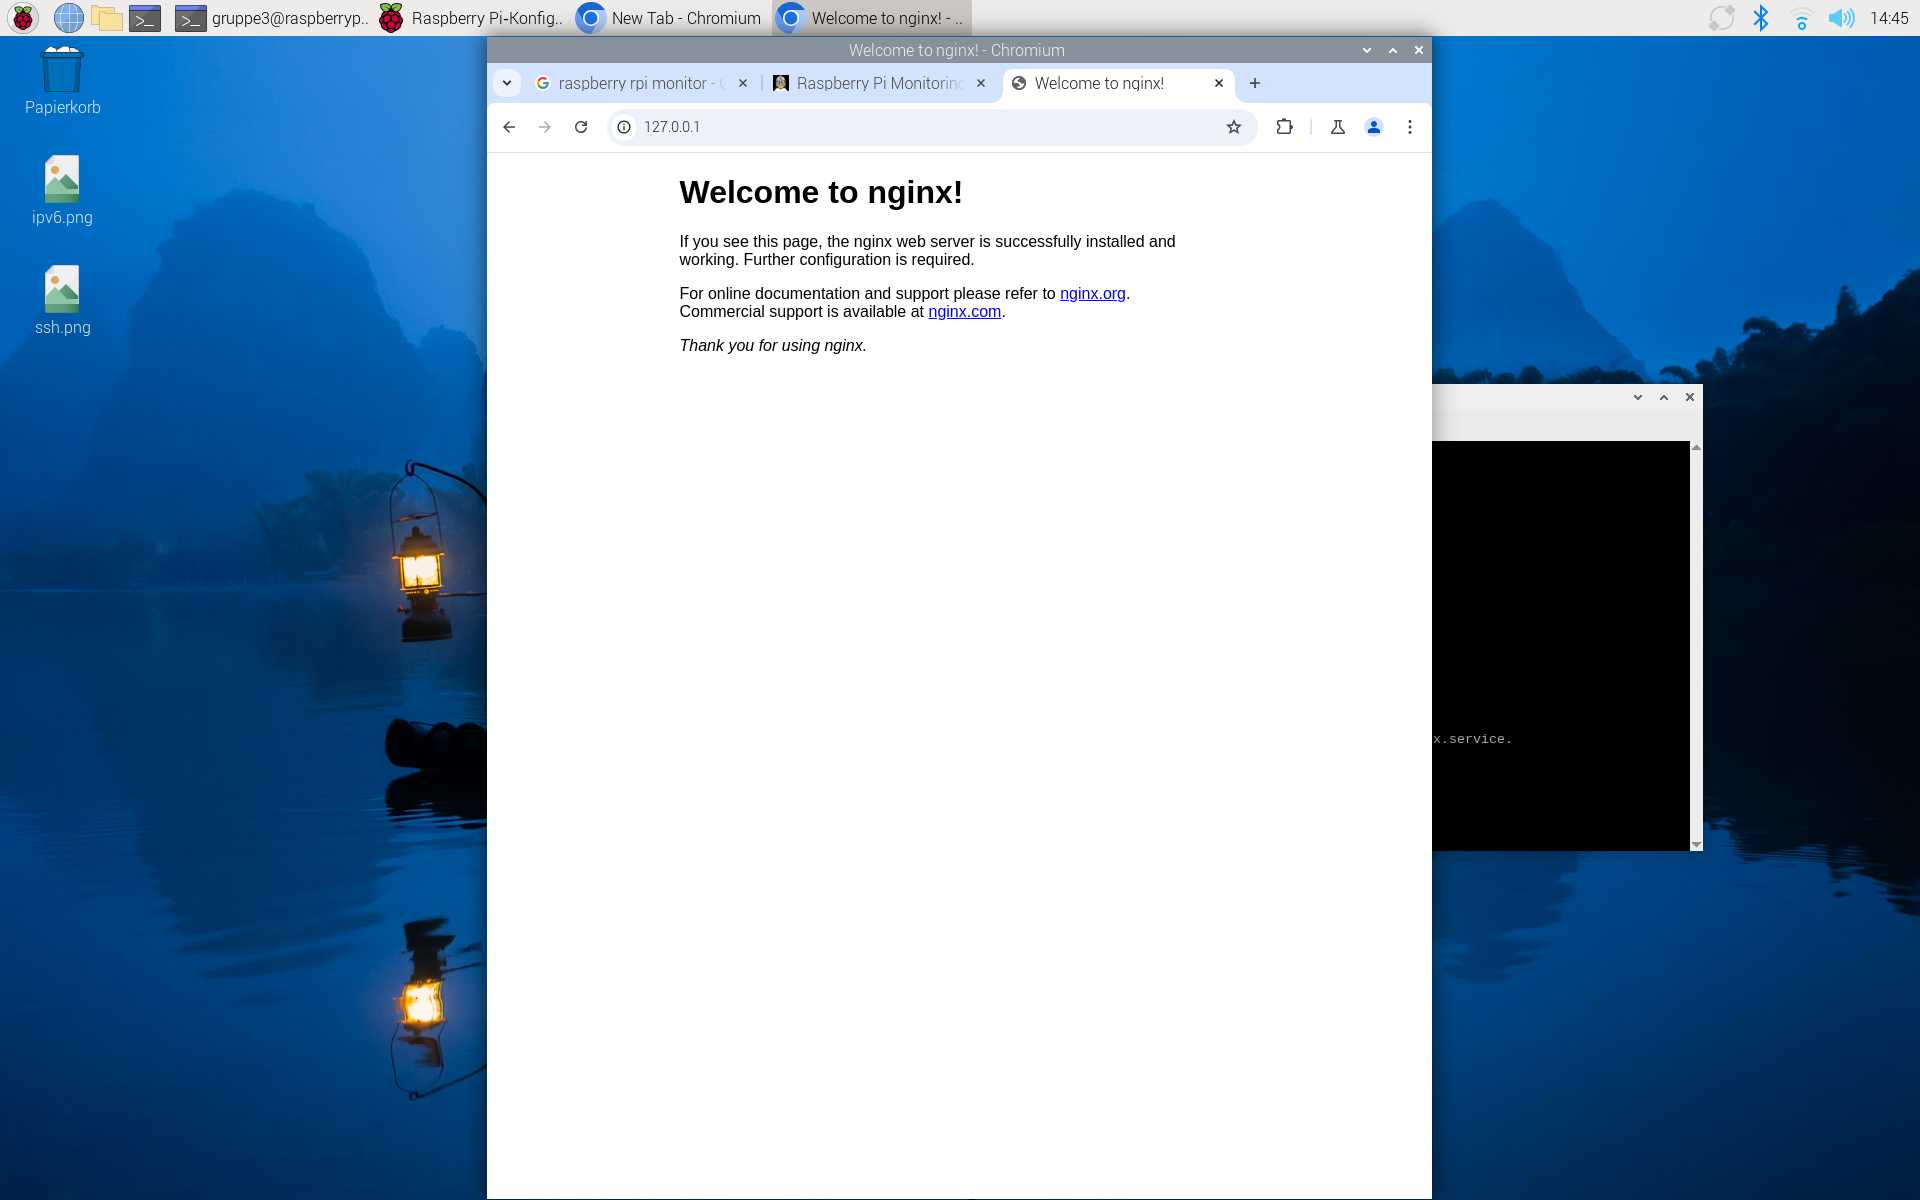Open the nginx.org link
The image size is (1920, 1200).
coord(1092,293)
